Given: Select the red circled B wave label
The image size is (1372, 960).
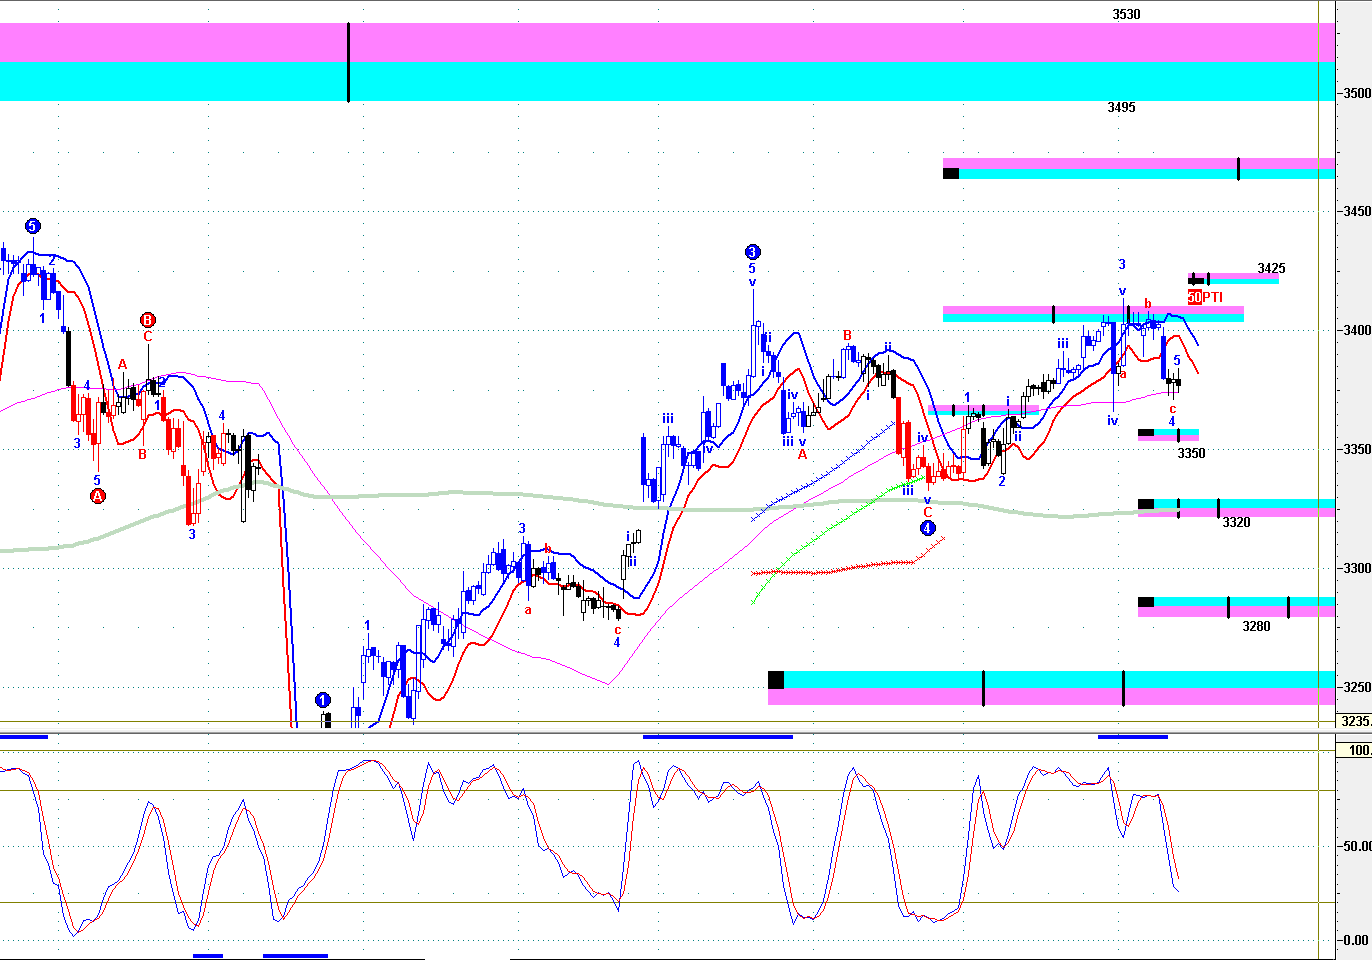Looking at the screenshot, I should pyautogui.click(x=147, y=320).
